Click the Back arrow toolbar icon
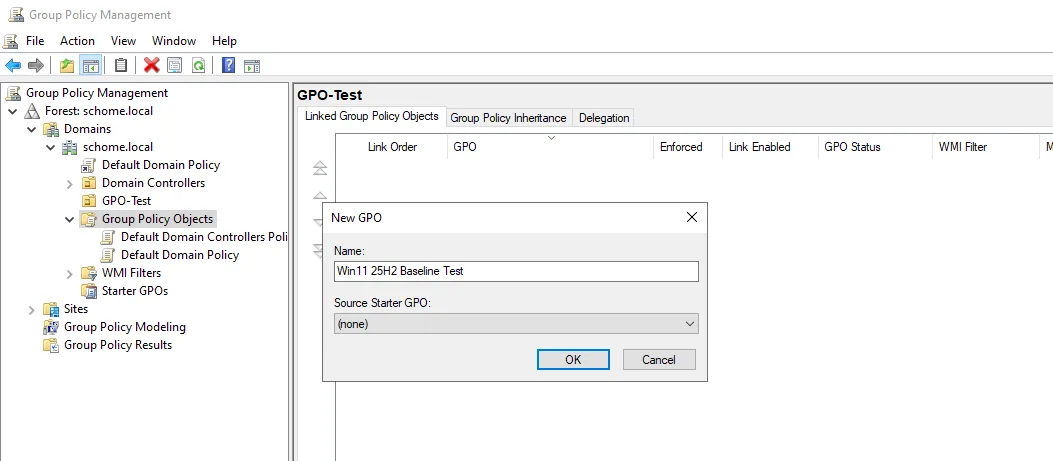 click(x=13, y=65)
